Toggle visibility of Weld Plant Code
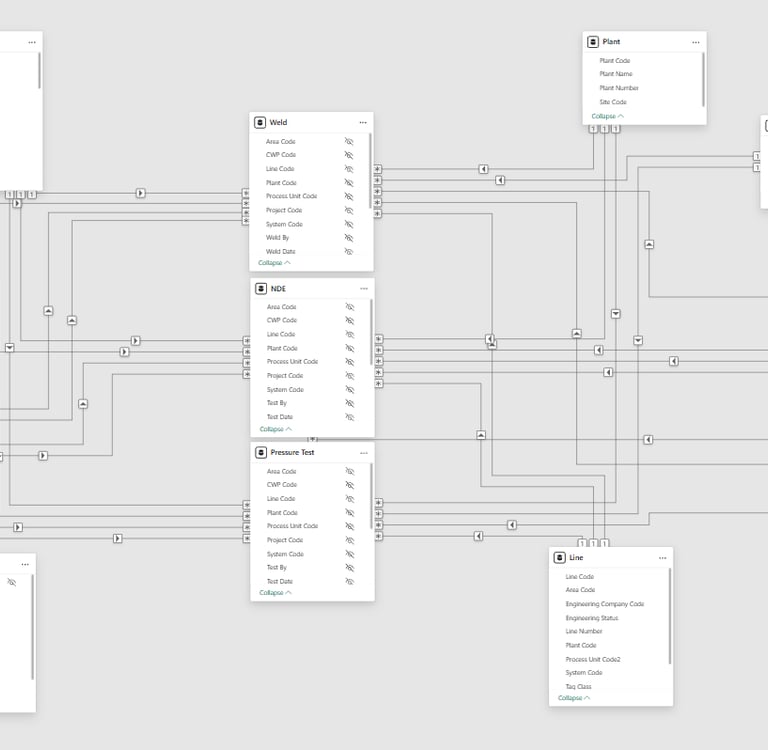This screenshot has height=750, width=768. pos(349,183)
